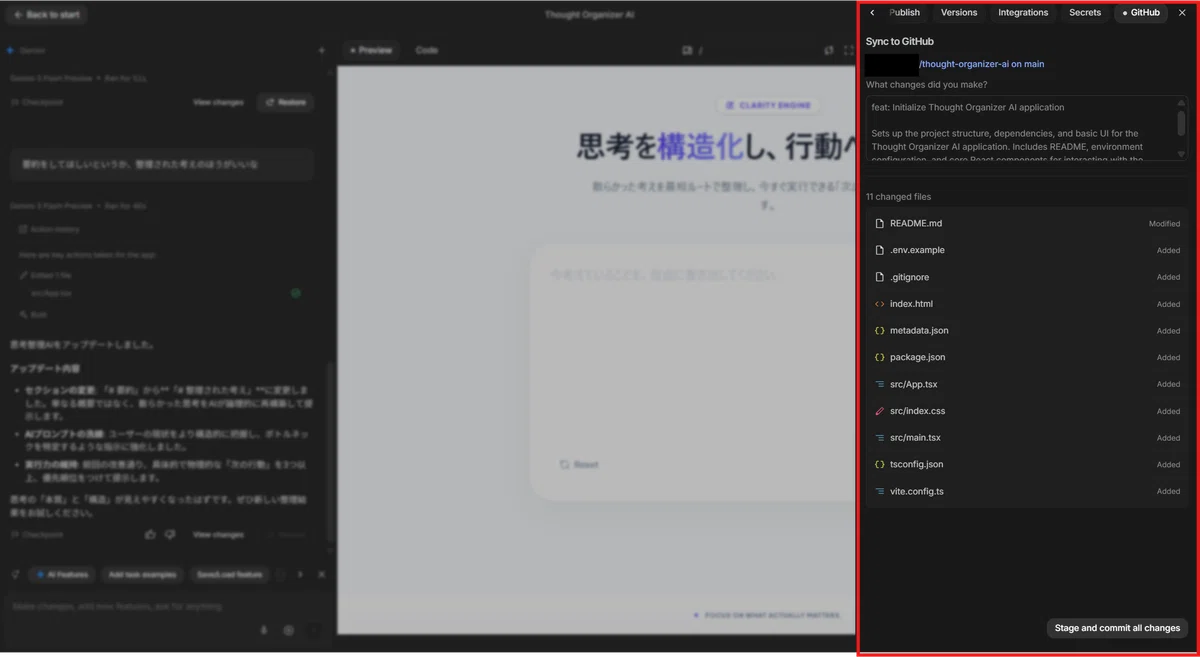This screenshot has height=657, width=1200.
Task: Choose the Add task examples suggestion chip
Action: coord(143,575)
